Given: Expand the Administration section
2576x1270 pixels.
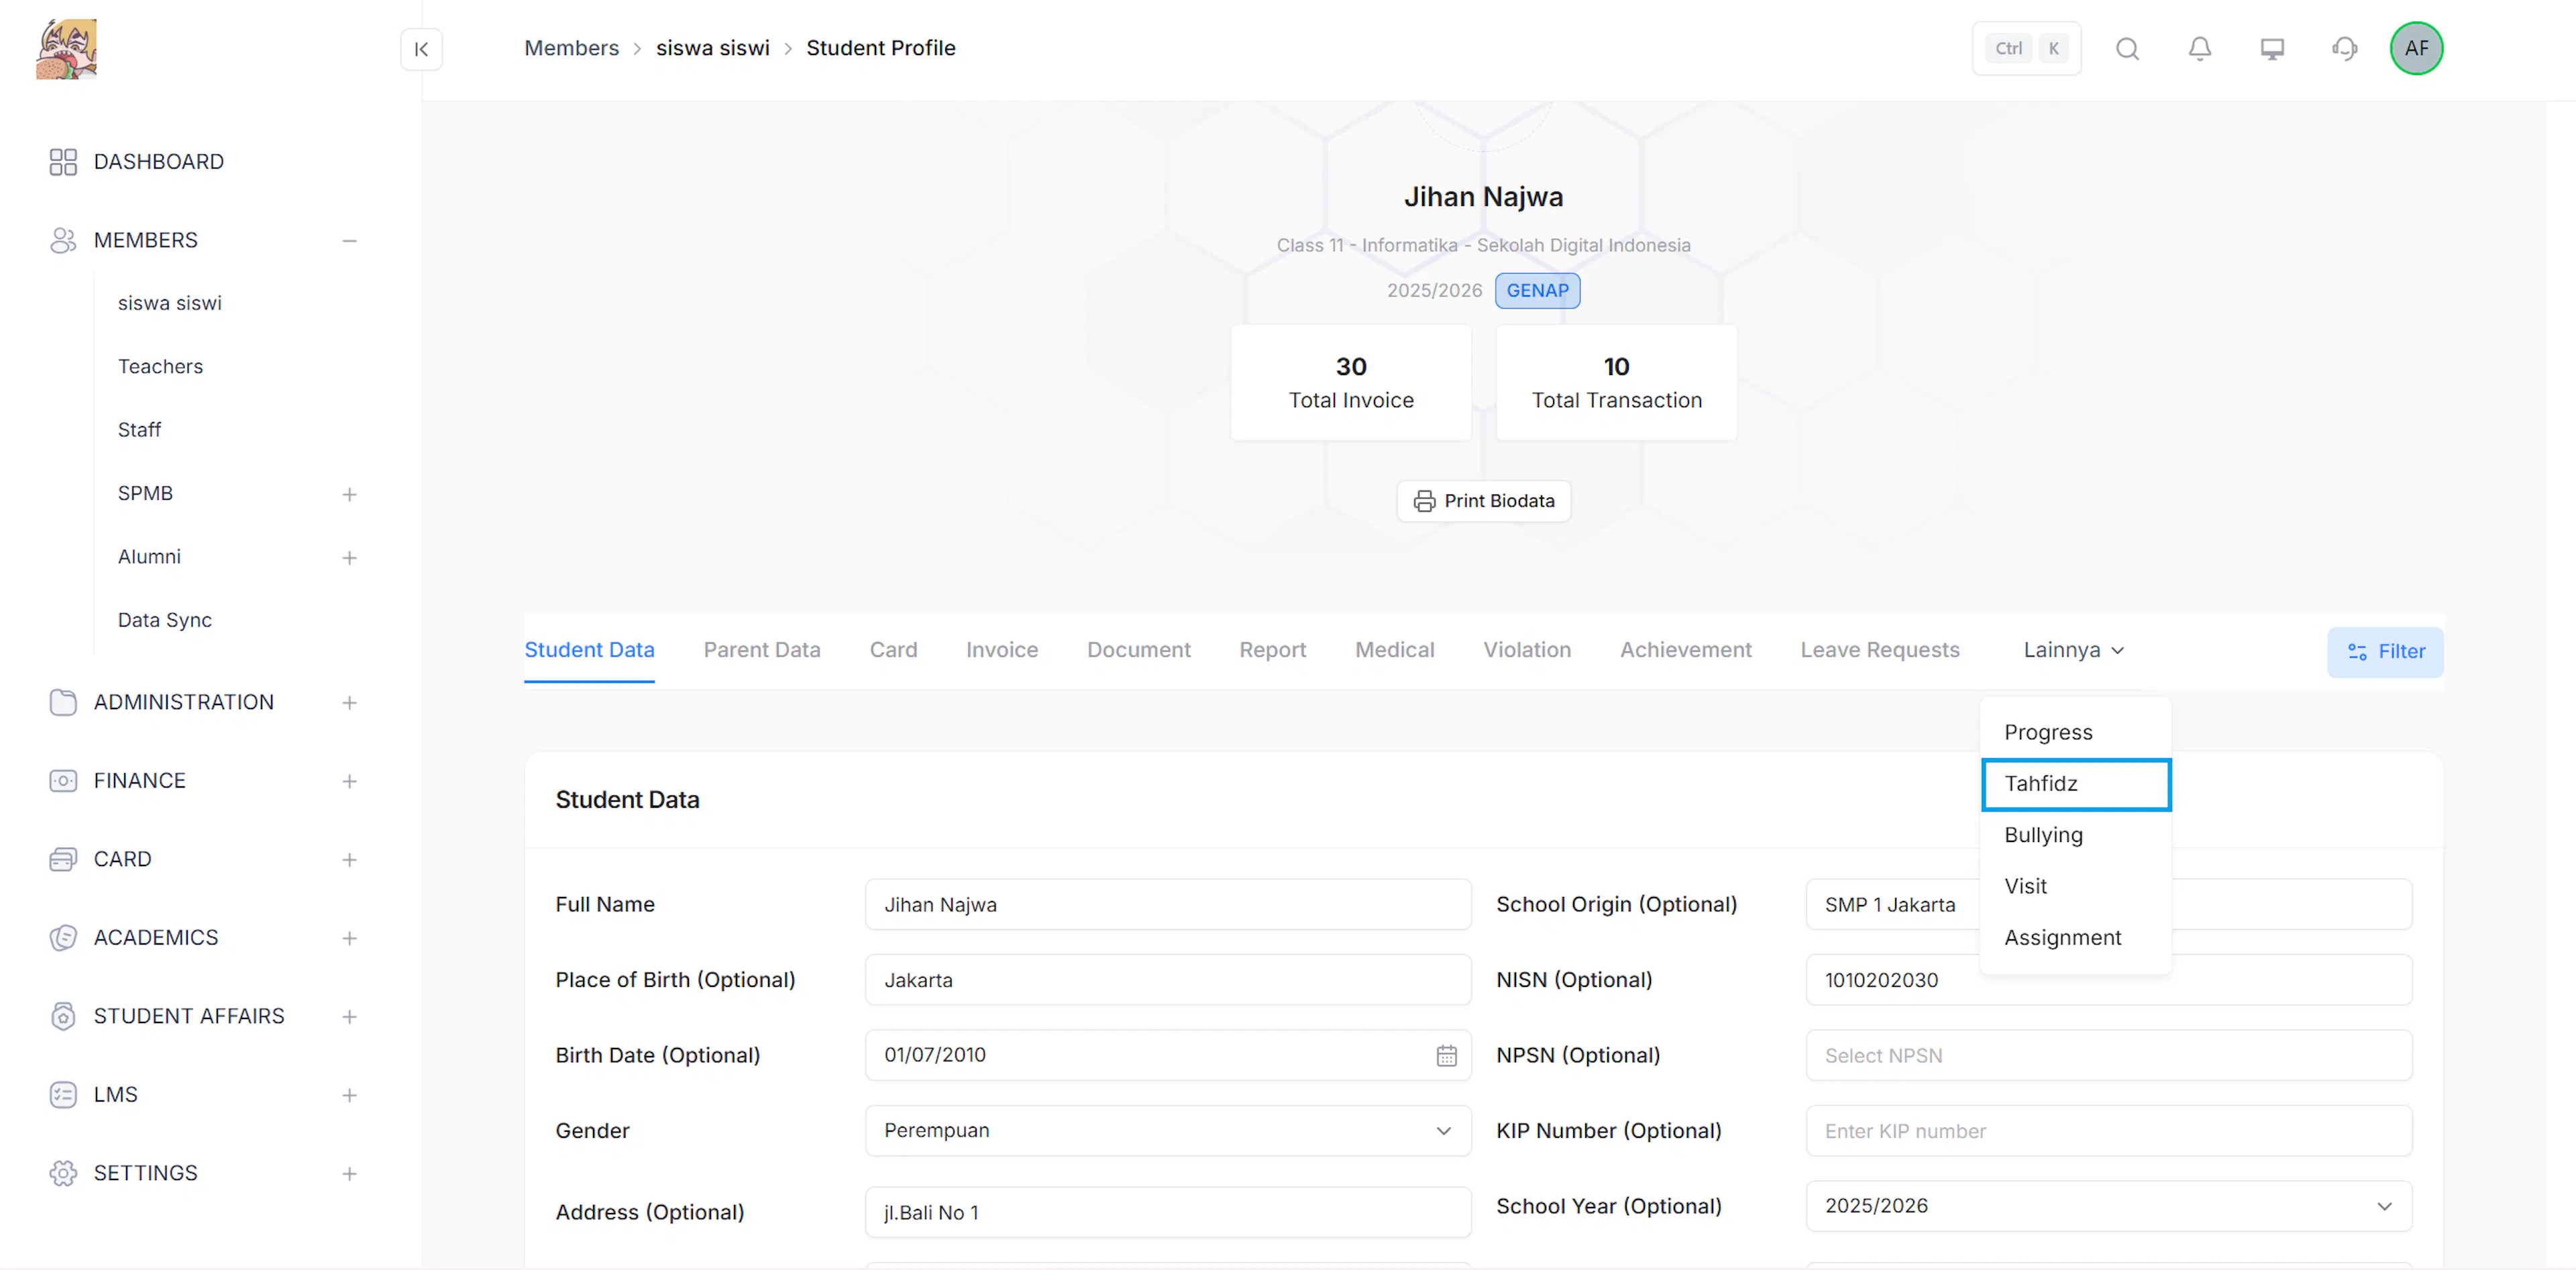Looking at the screenshot, I should click(349, 703).
